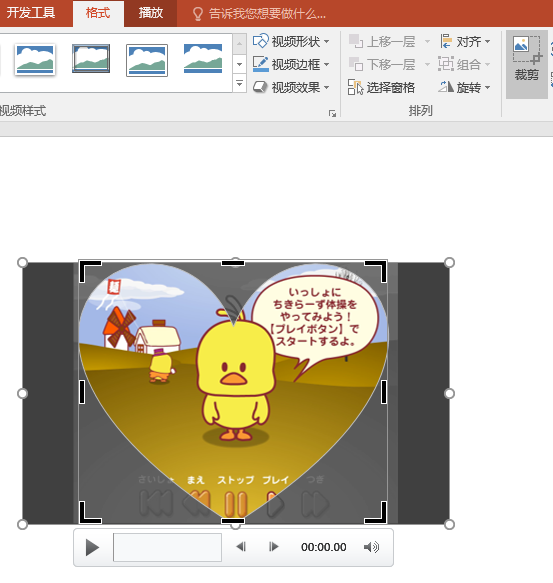Expand the 下移一层 dropdown arrow
This screenshot has height=583, width=553.
coord(427,64)
